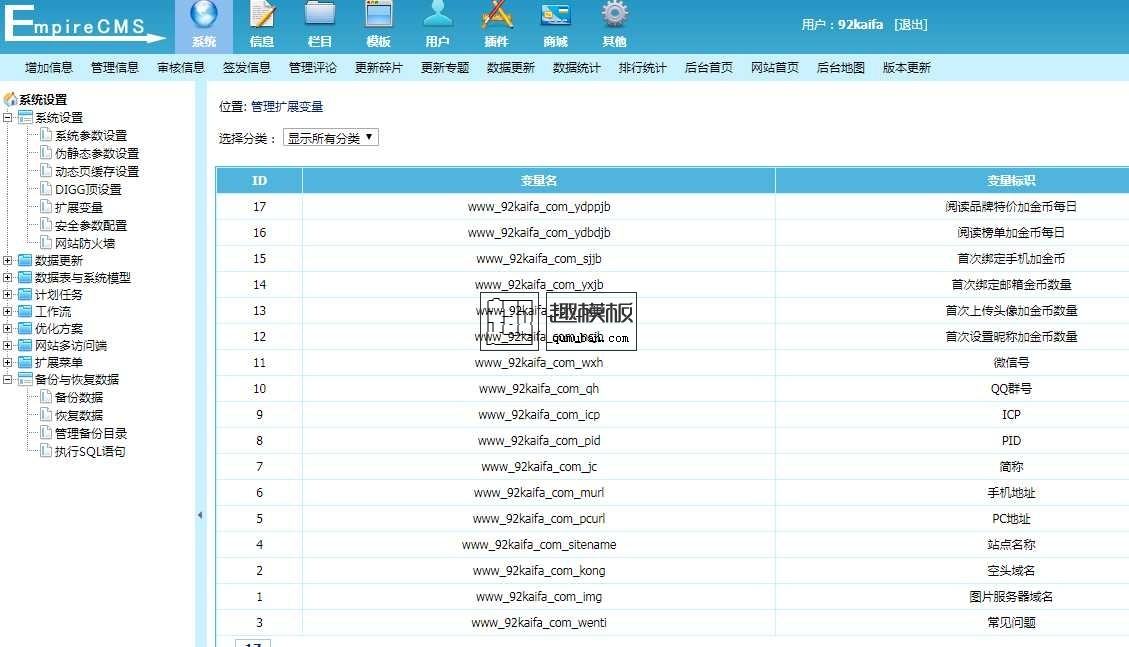Image resolution: width=1129 pixels, height=647 pixels.
Task: Expand the 扩展菜单 tree node
Action: pos(7,362)
